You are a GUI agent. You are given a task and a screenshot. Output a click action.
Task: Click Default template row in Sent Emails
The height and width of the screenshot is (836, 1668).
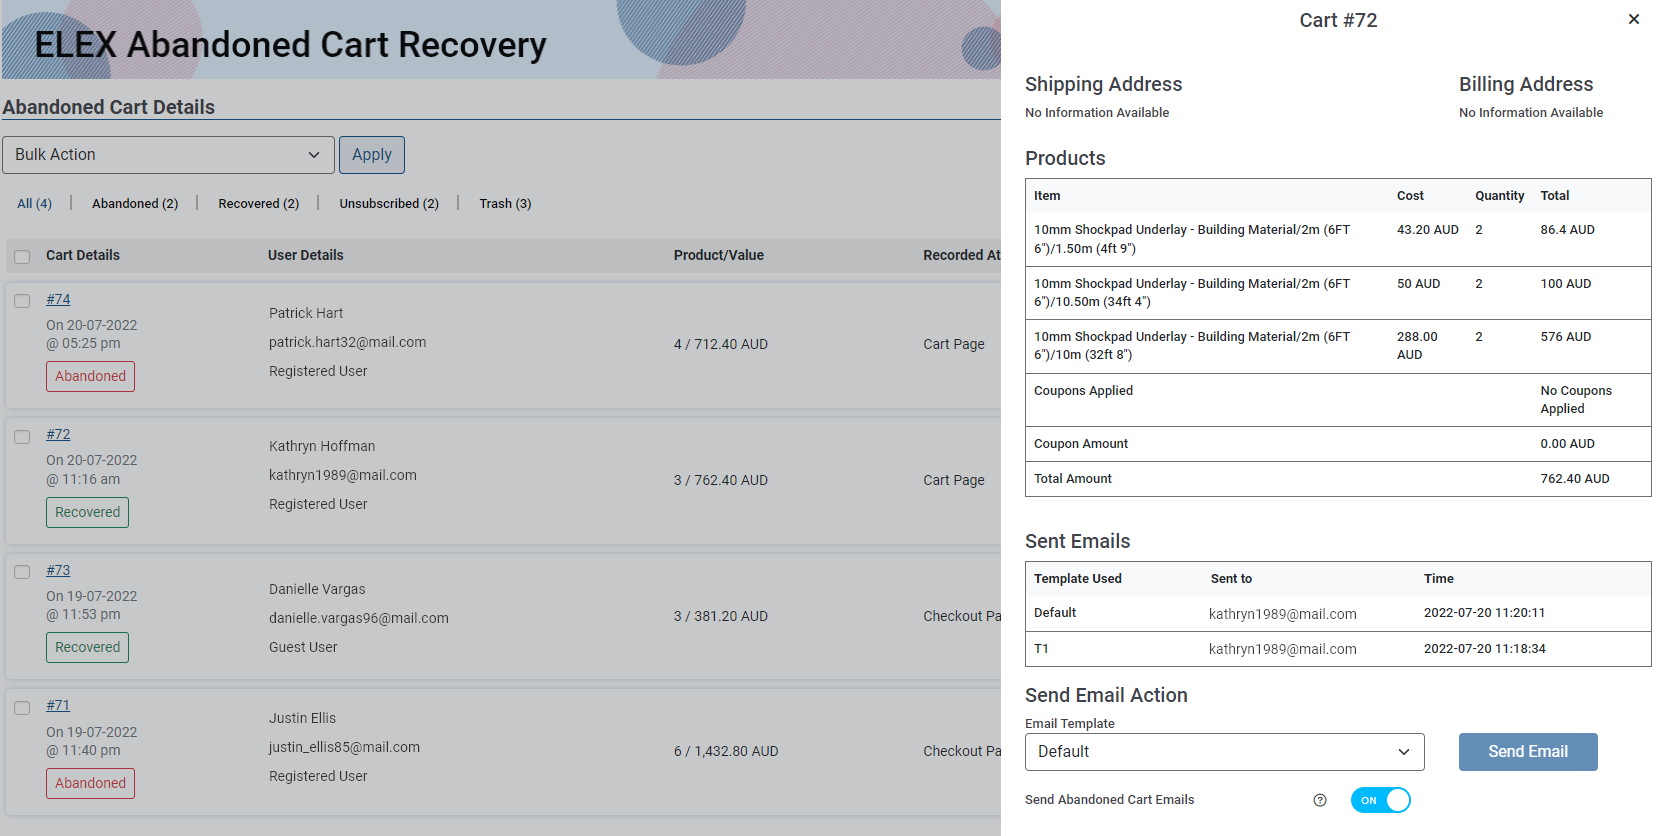pyautogui.click(x=1338, y=613)
